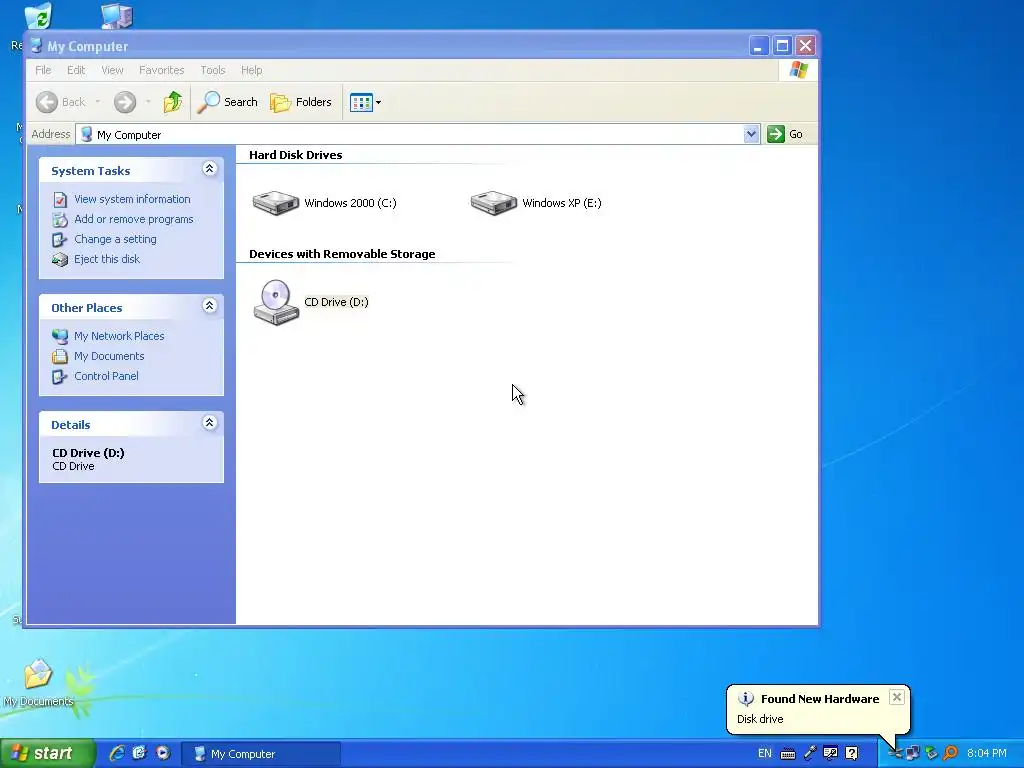The width and height of the screenshot is (1024, 768).
Task: Click the keyboard icon on language bar
Action: (788, 754)
